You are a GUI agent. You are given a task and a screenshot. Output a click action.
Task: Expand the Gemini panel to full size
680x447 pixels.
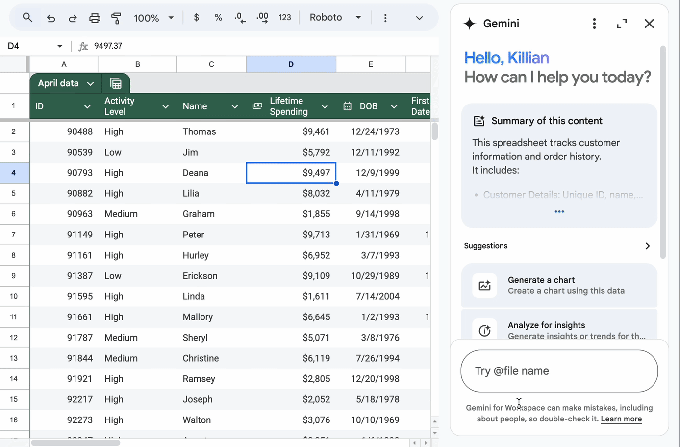(622, 24)
